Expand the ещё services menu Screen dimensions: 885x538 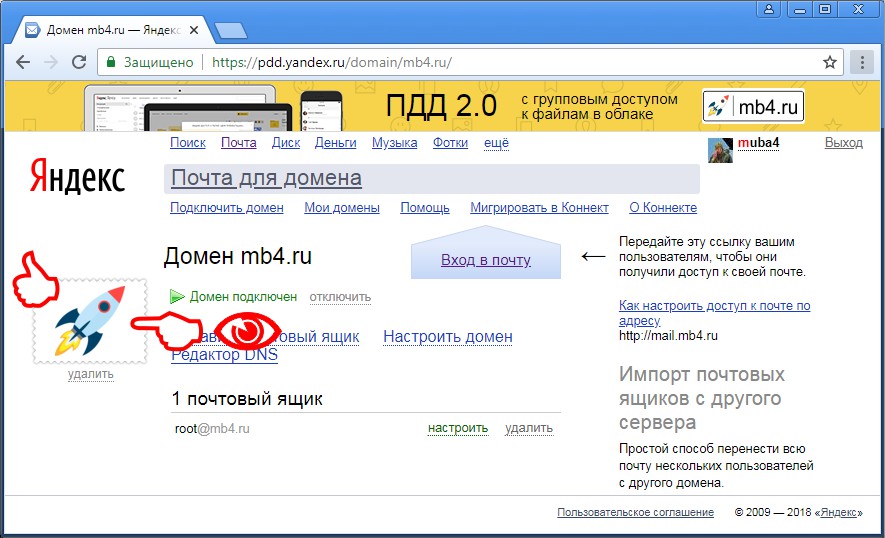point(496,143)
